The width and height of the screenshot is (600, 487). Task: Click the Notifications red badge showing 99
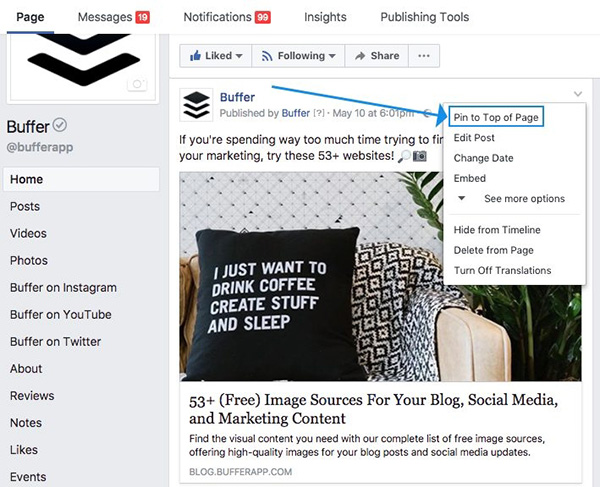click(263, 18)
